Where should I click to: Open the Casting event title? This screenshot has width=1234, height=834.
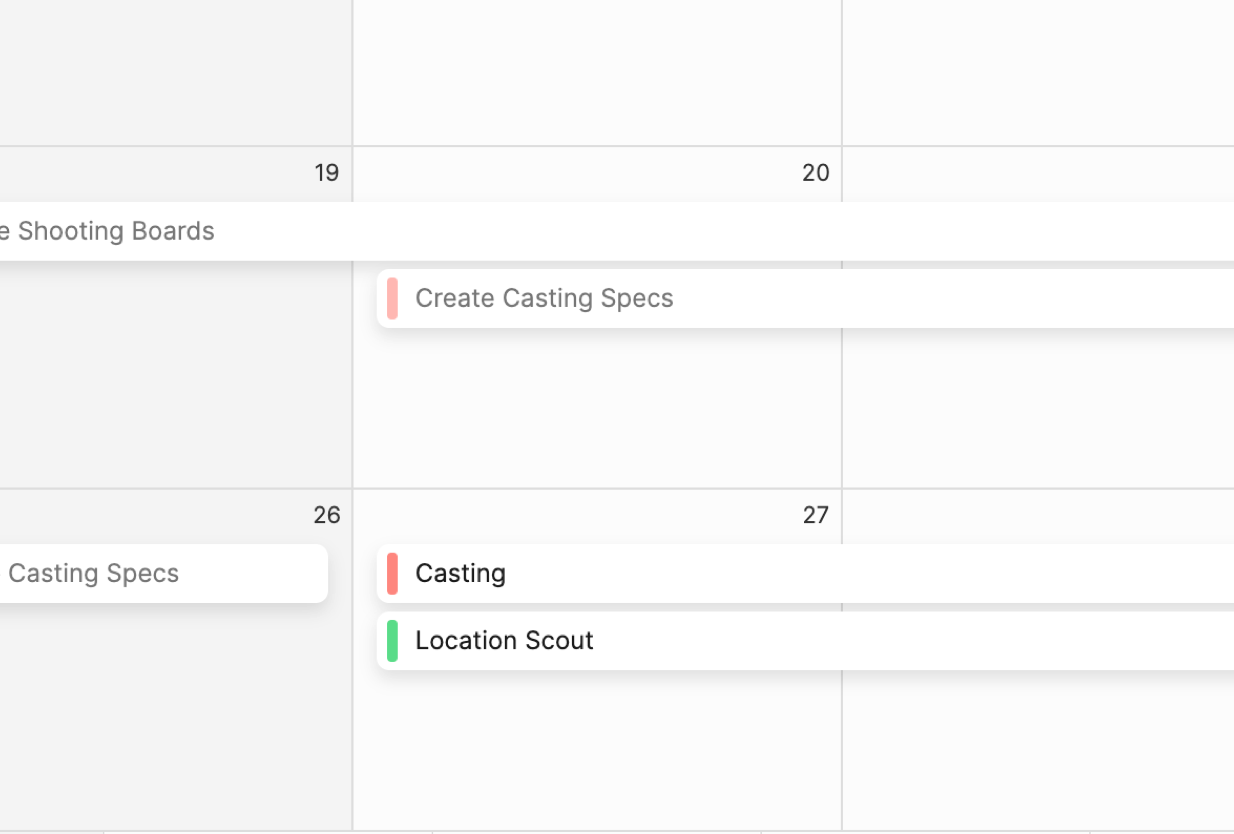point(460,573)
